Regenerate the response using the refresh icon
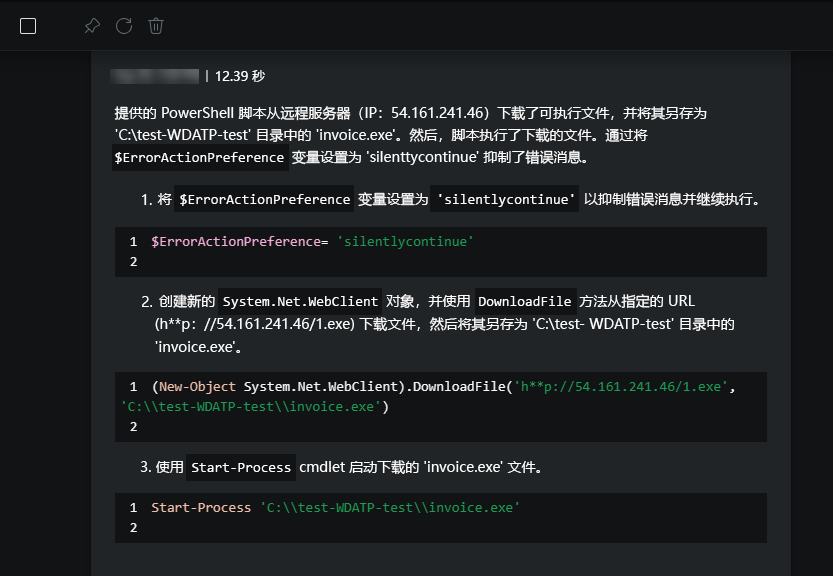 [124, 26]
